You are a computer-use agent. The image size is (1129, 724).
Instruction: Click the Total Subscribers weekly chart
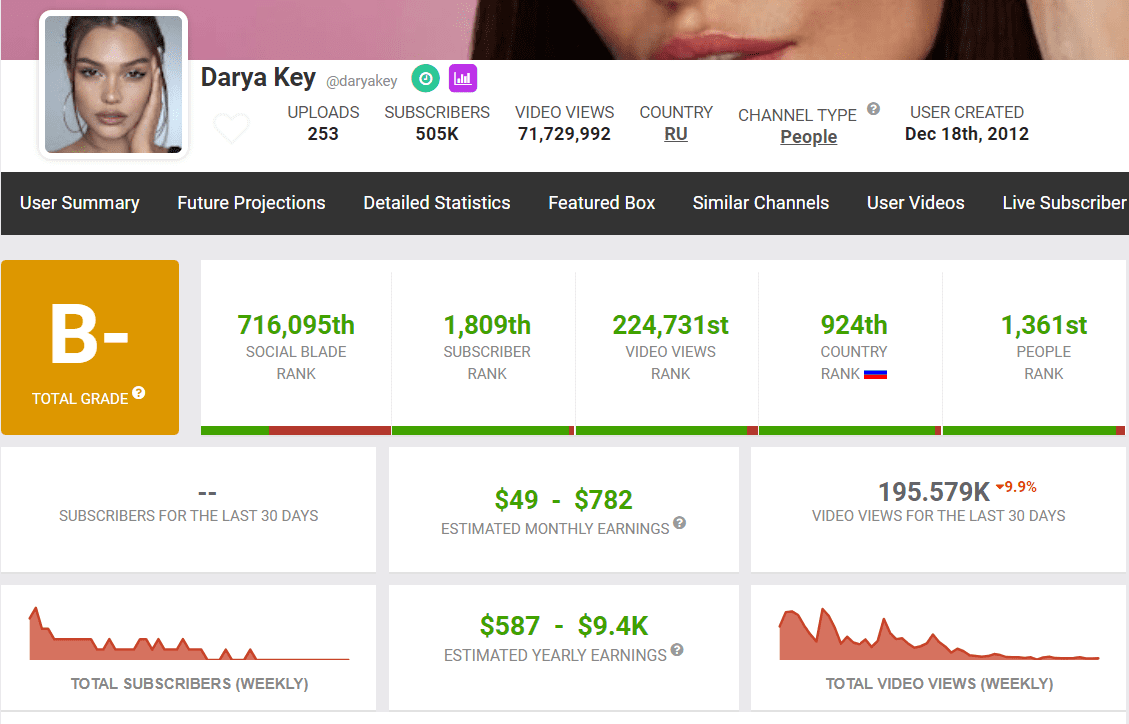[189, 633]
